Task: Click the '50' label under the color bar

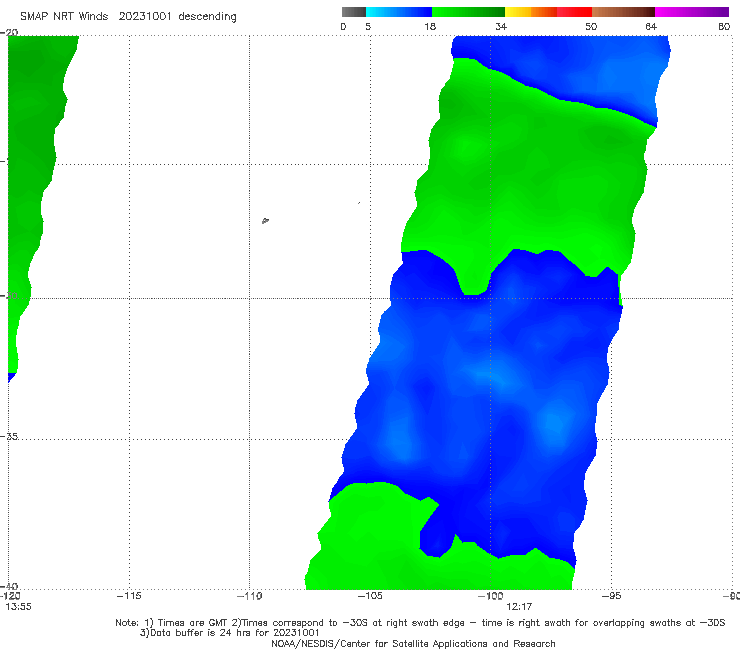Action: click(x=591, y=27)
